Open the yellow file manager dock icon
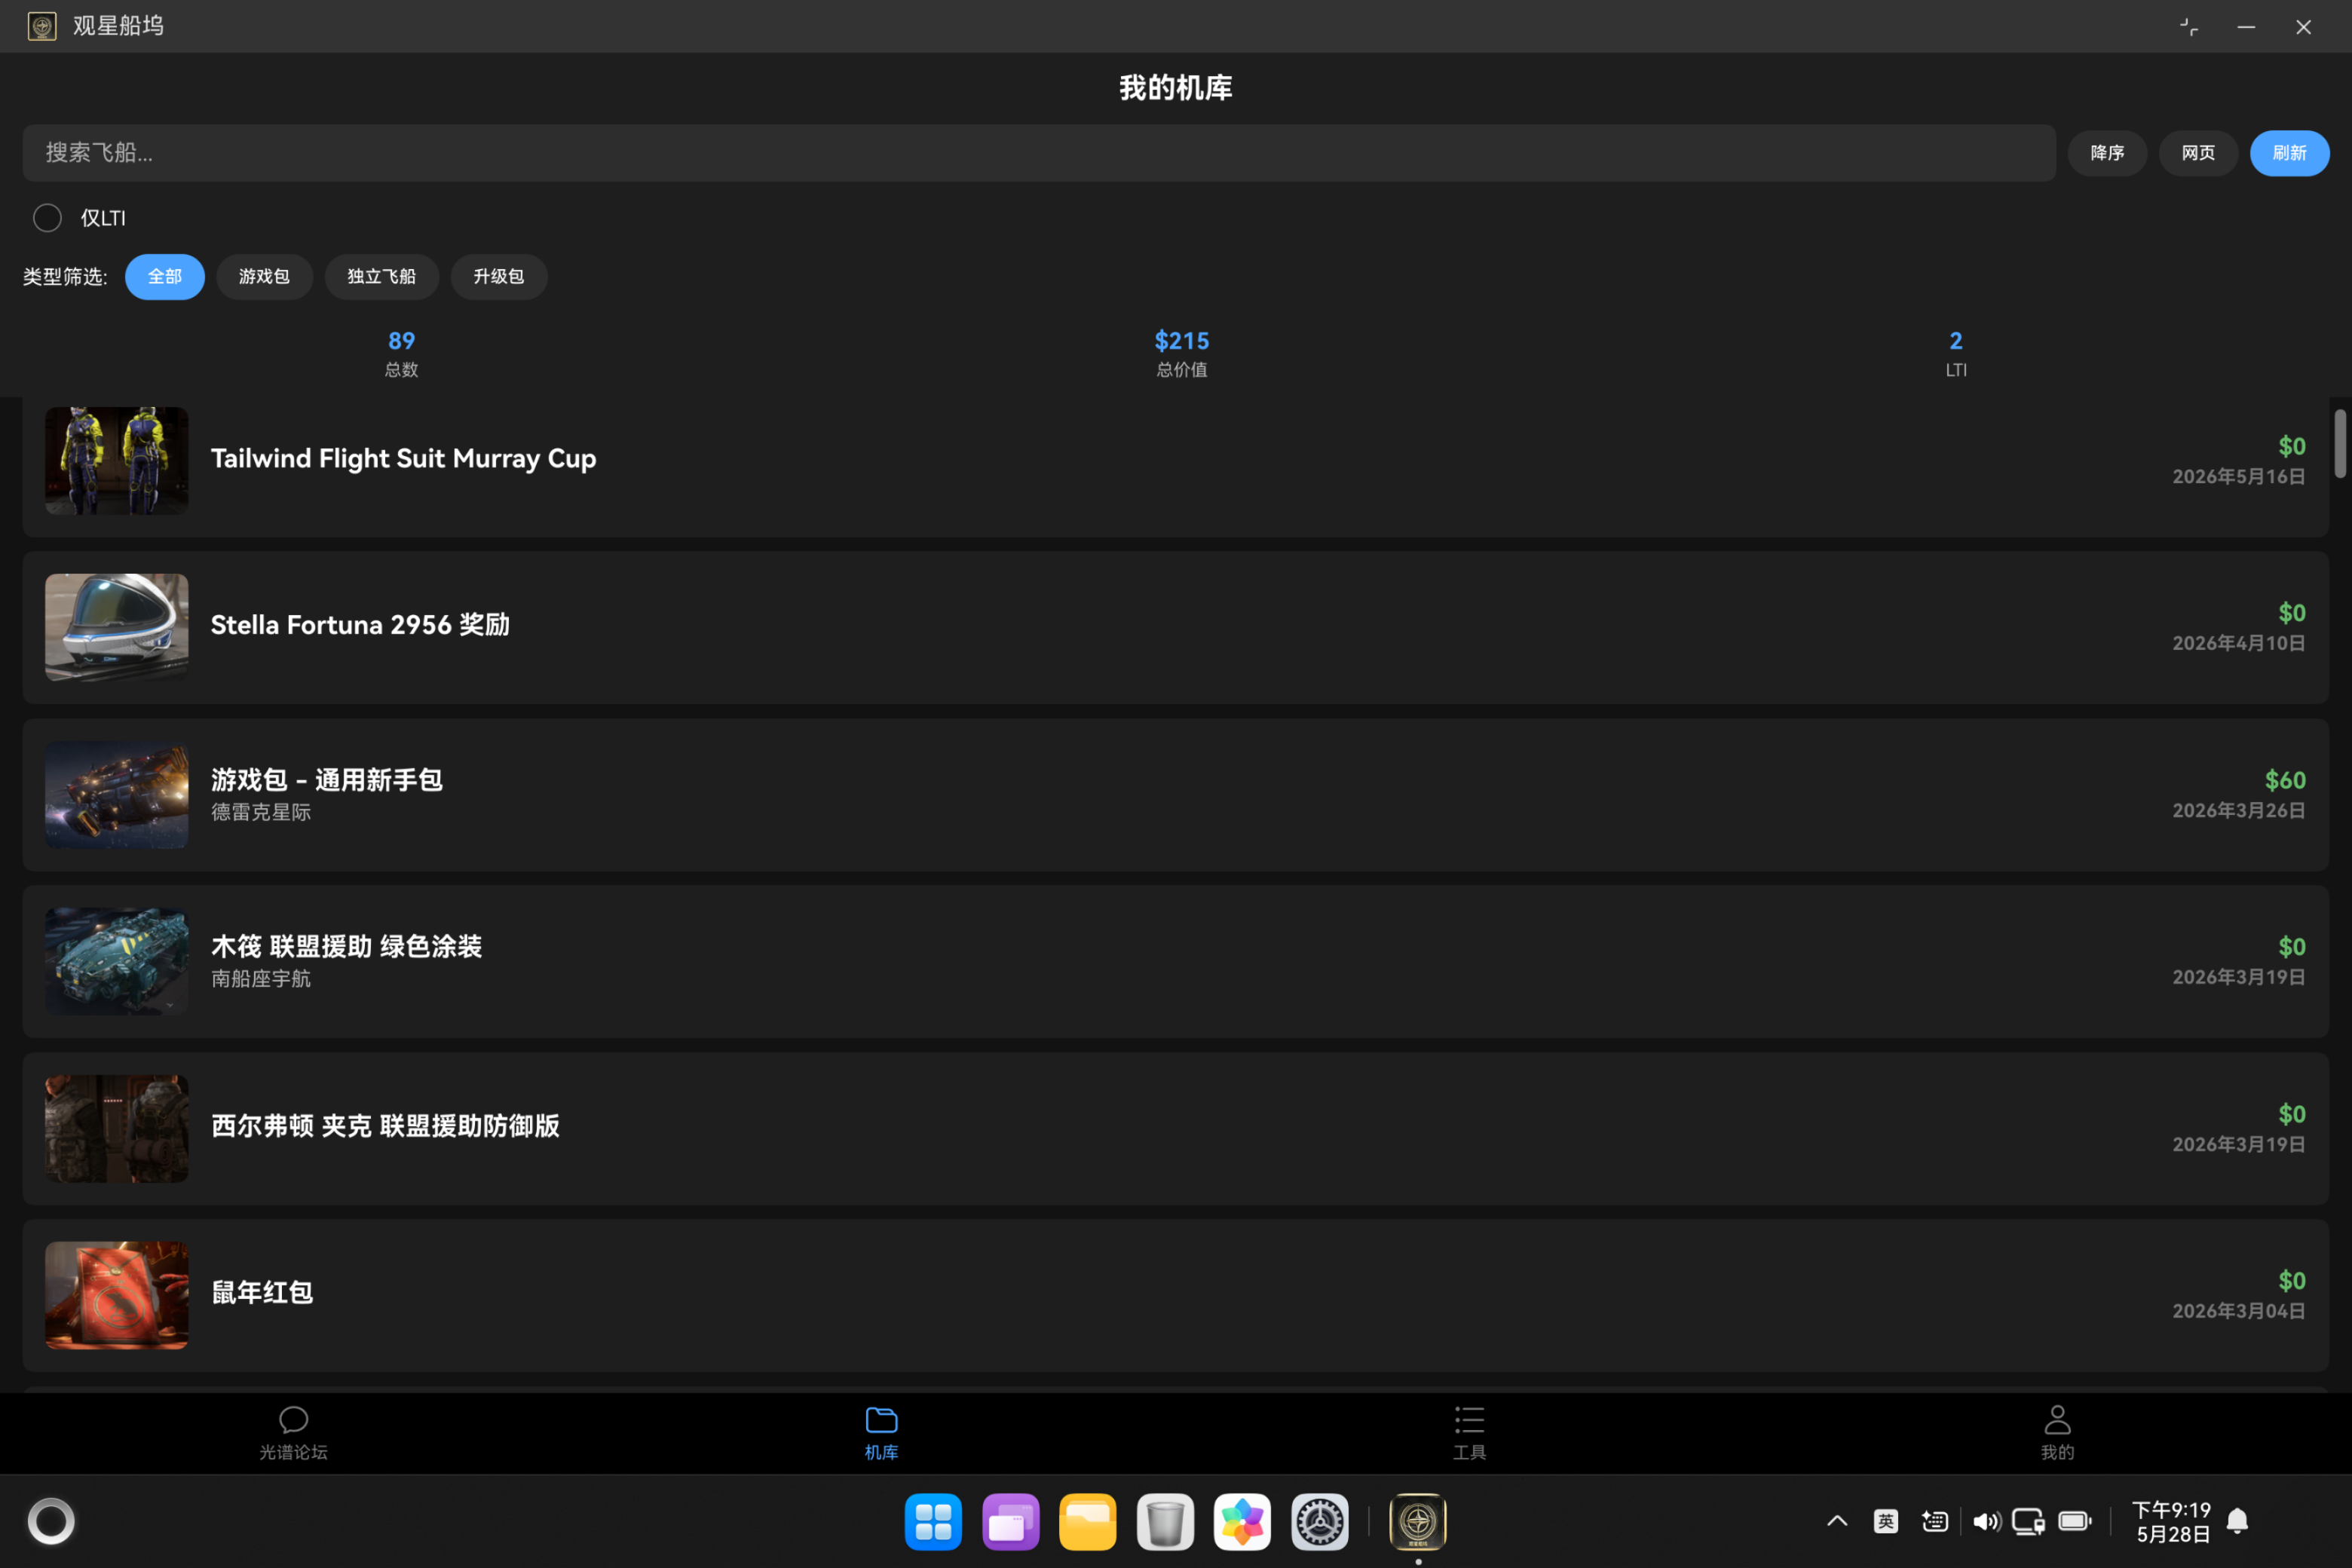The height and width of the screenshot is (1568, 2352). coord(1087,1522)
